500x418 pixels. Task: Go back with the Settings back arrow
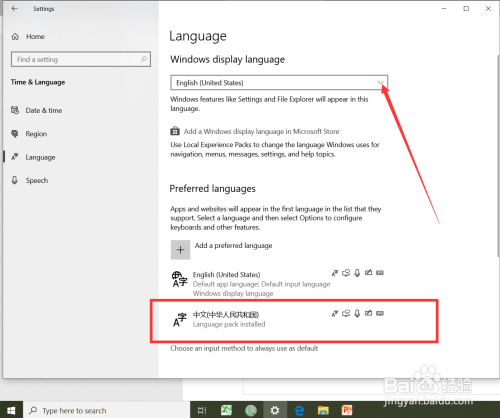click(14, 9)
